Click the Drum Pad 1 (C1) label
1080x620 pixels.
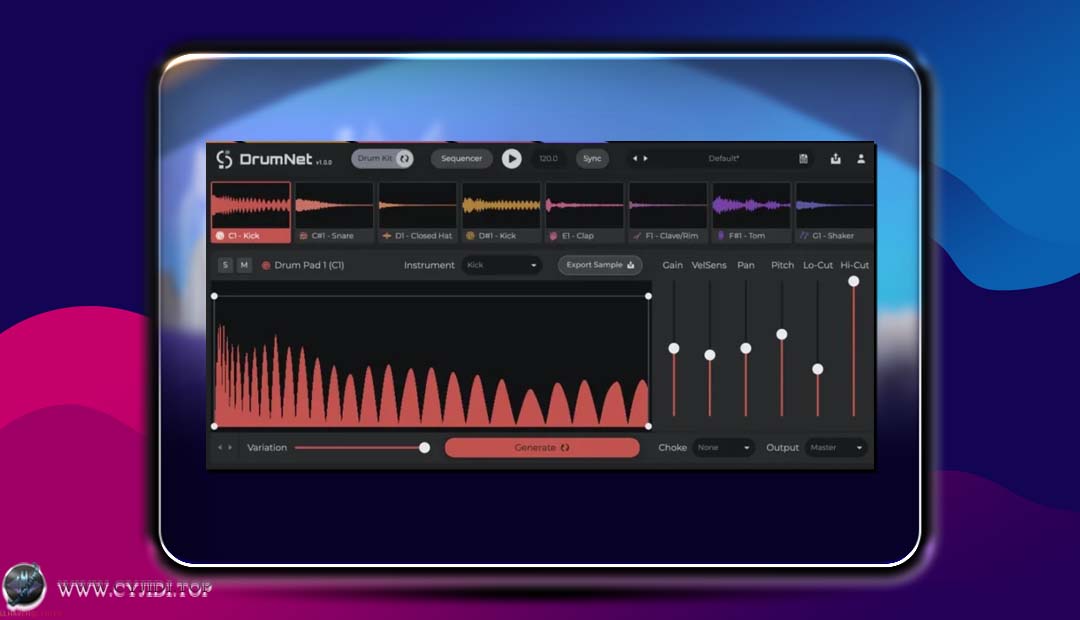coord(309,265)
